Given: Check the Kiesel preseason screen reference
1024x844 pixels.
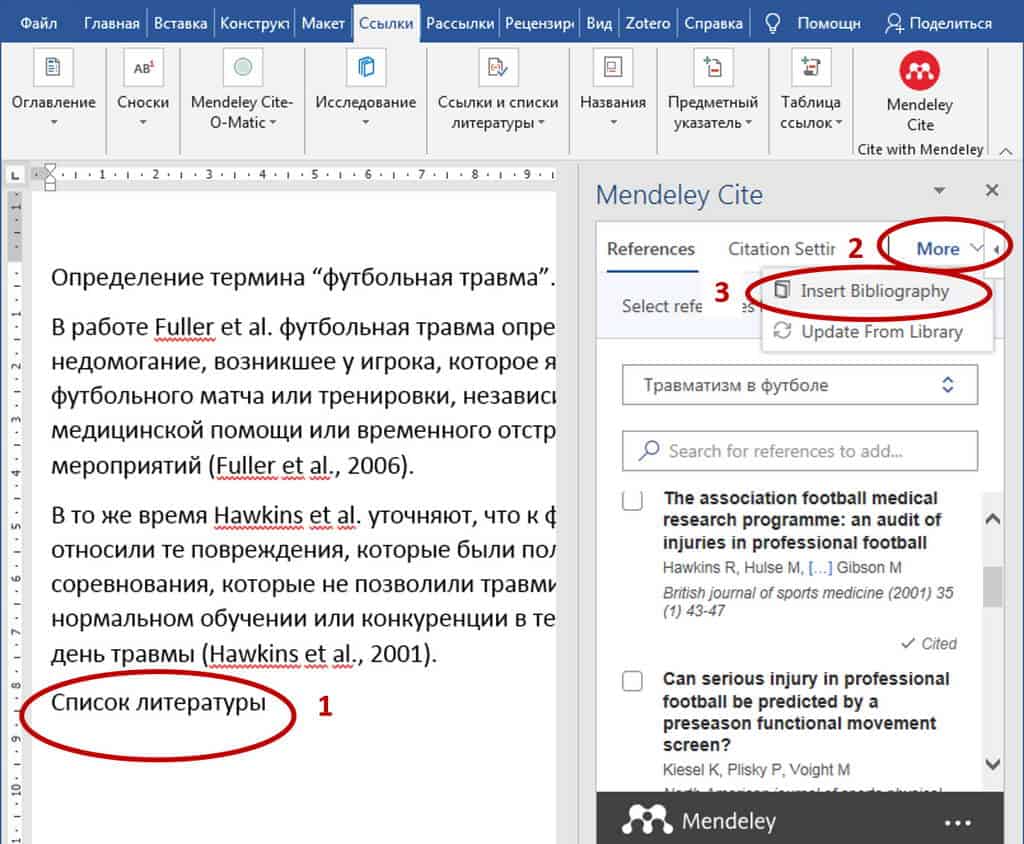Looking at the screenshot, I should pyautogui.click(x=632, y=681).
